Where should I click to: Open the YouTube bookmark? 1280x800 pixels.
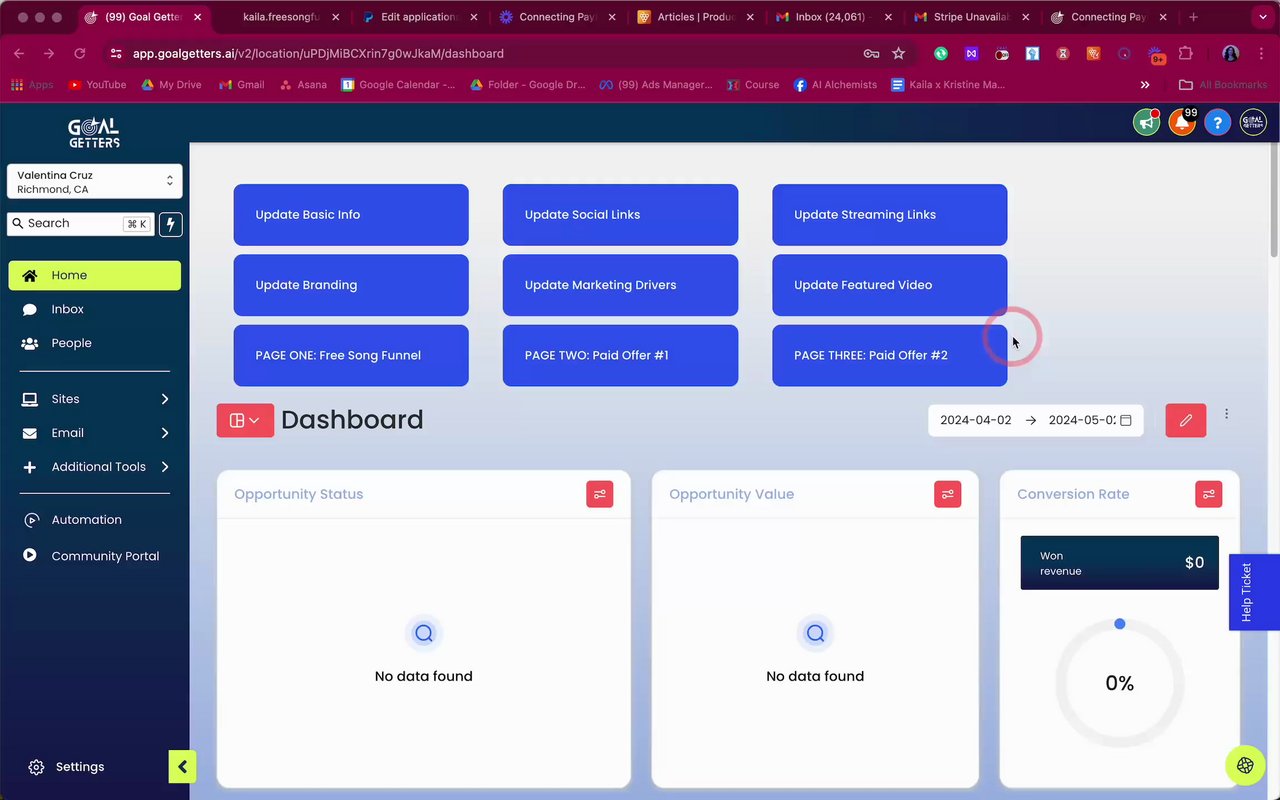tap(97, 85)
